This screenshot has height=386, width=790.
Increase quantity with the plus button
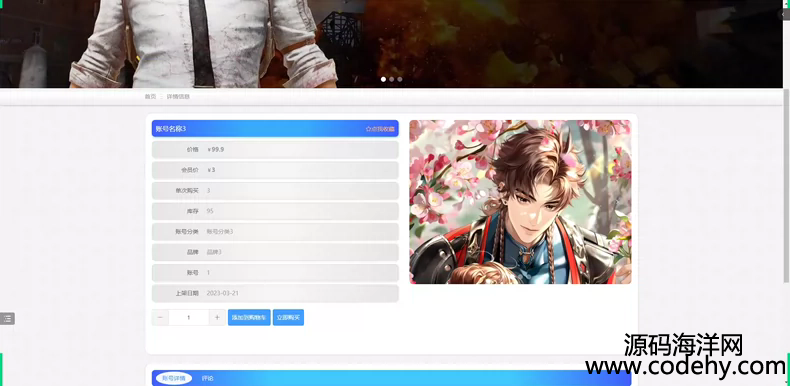[x=217, y=317]
